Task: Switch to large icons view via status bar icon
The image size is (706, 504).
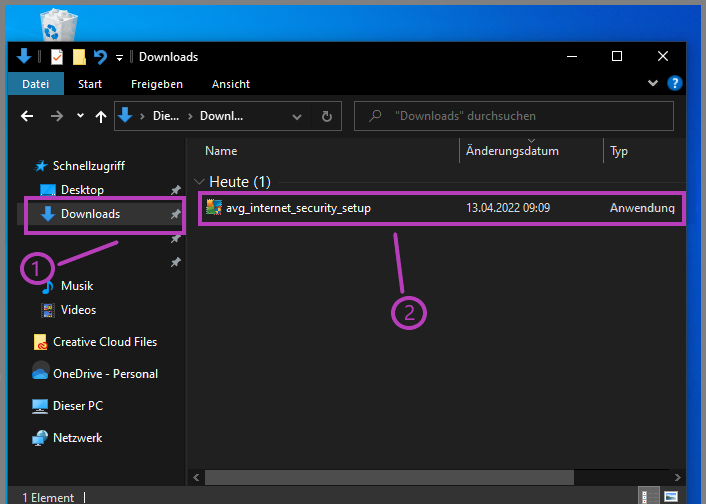Action: 671,496
